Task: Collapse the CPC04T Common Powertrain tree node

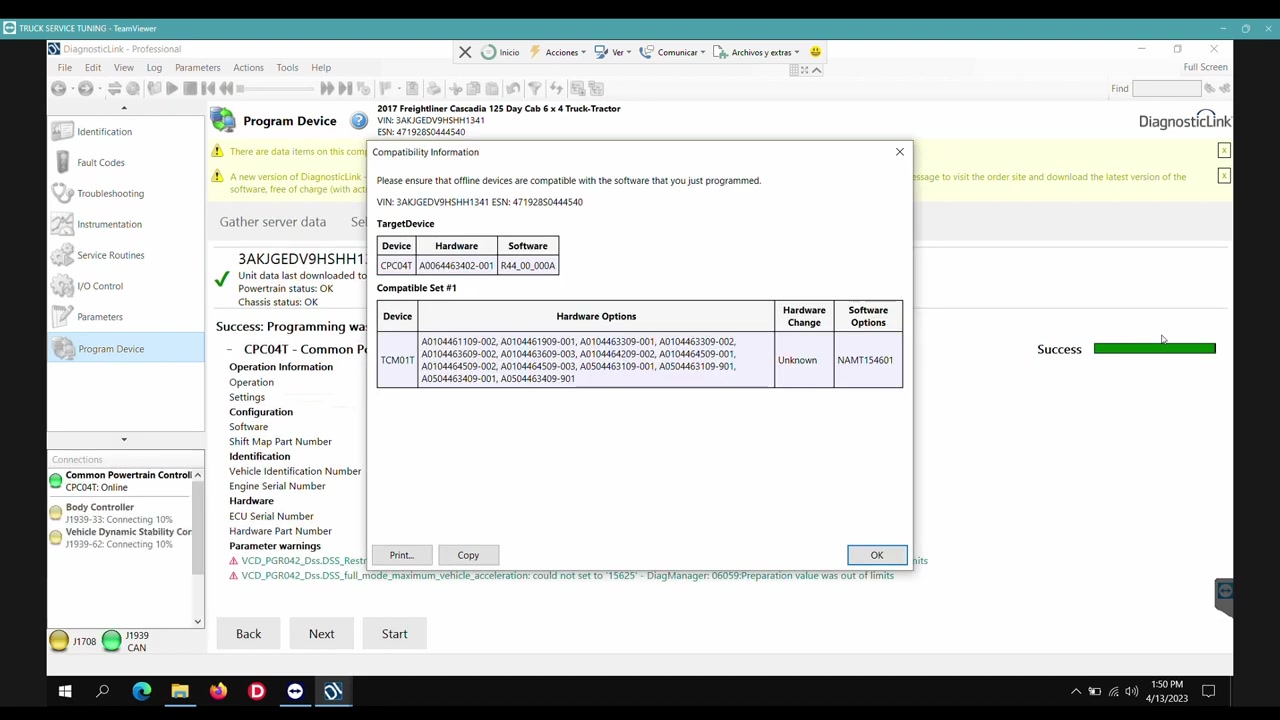Action: [229, 349]
